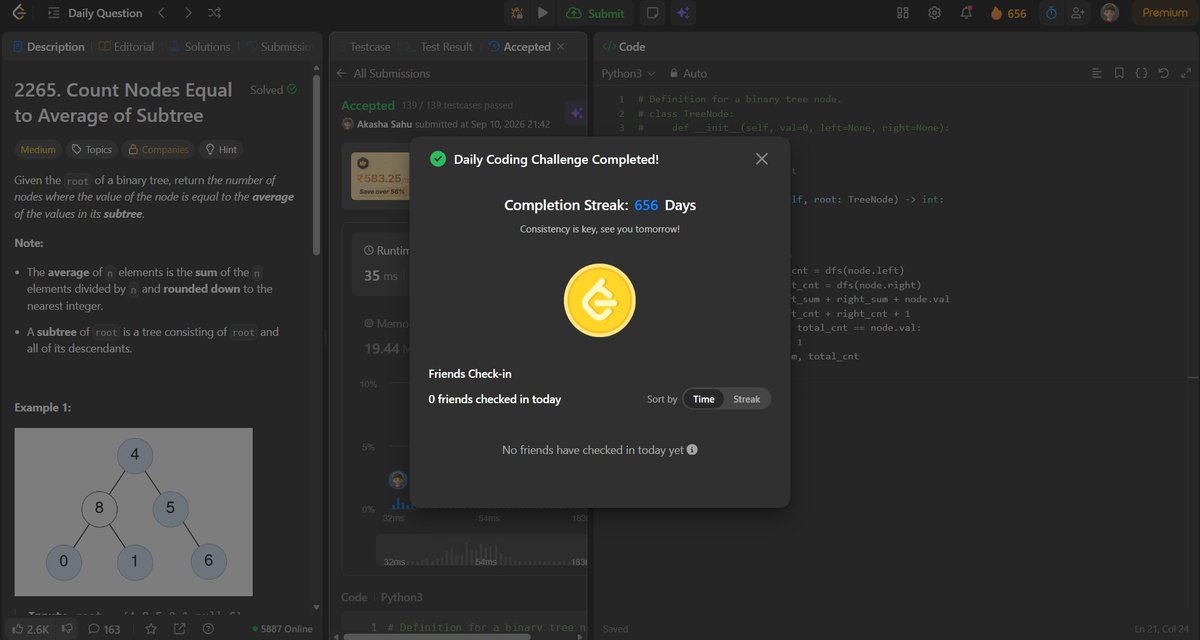The height and width of the screenshot is (640, 1200).
Task: Click the 656 streak flame counter
Action: (1008, 13)
